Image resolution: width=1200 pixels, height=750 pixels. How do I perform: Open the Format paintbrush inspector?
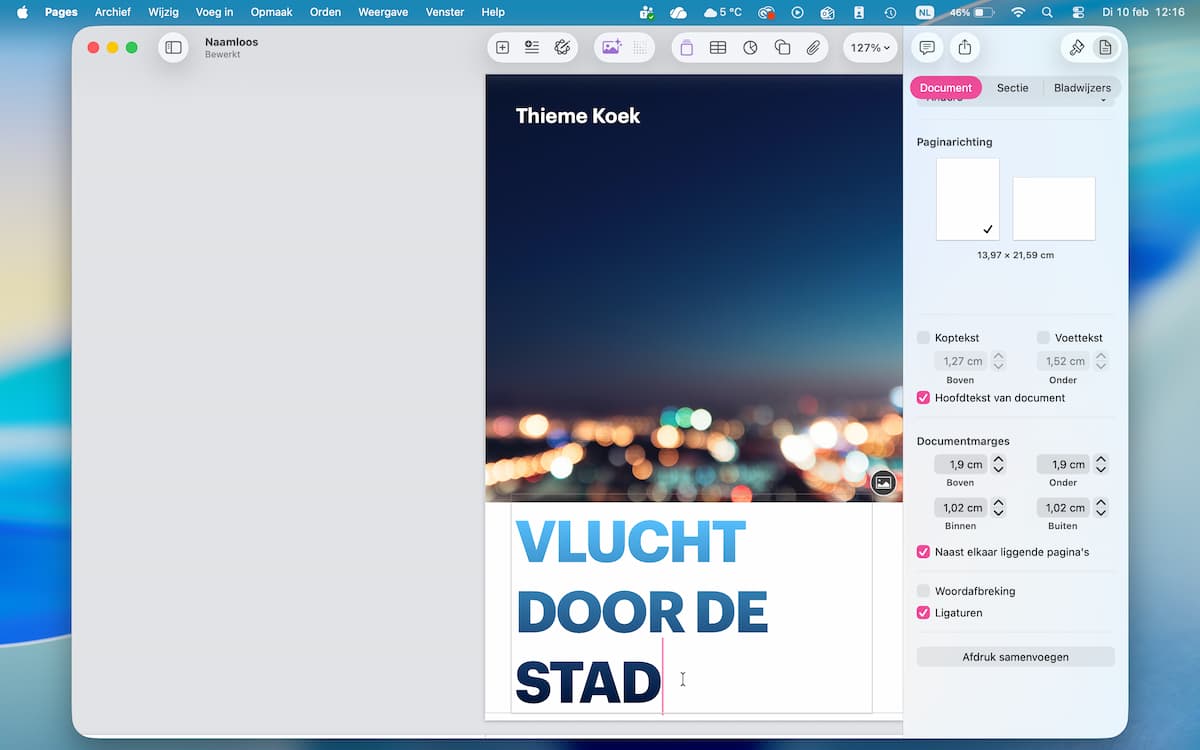[x=1077, y=47]
